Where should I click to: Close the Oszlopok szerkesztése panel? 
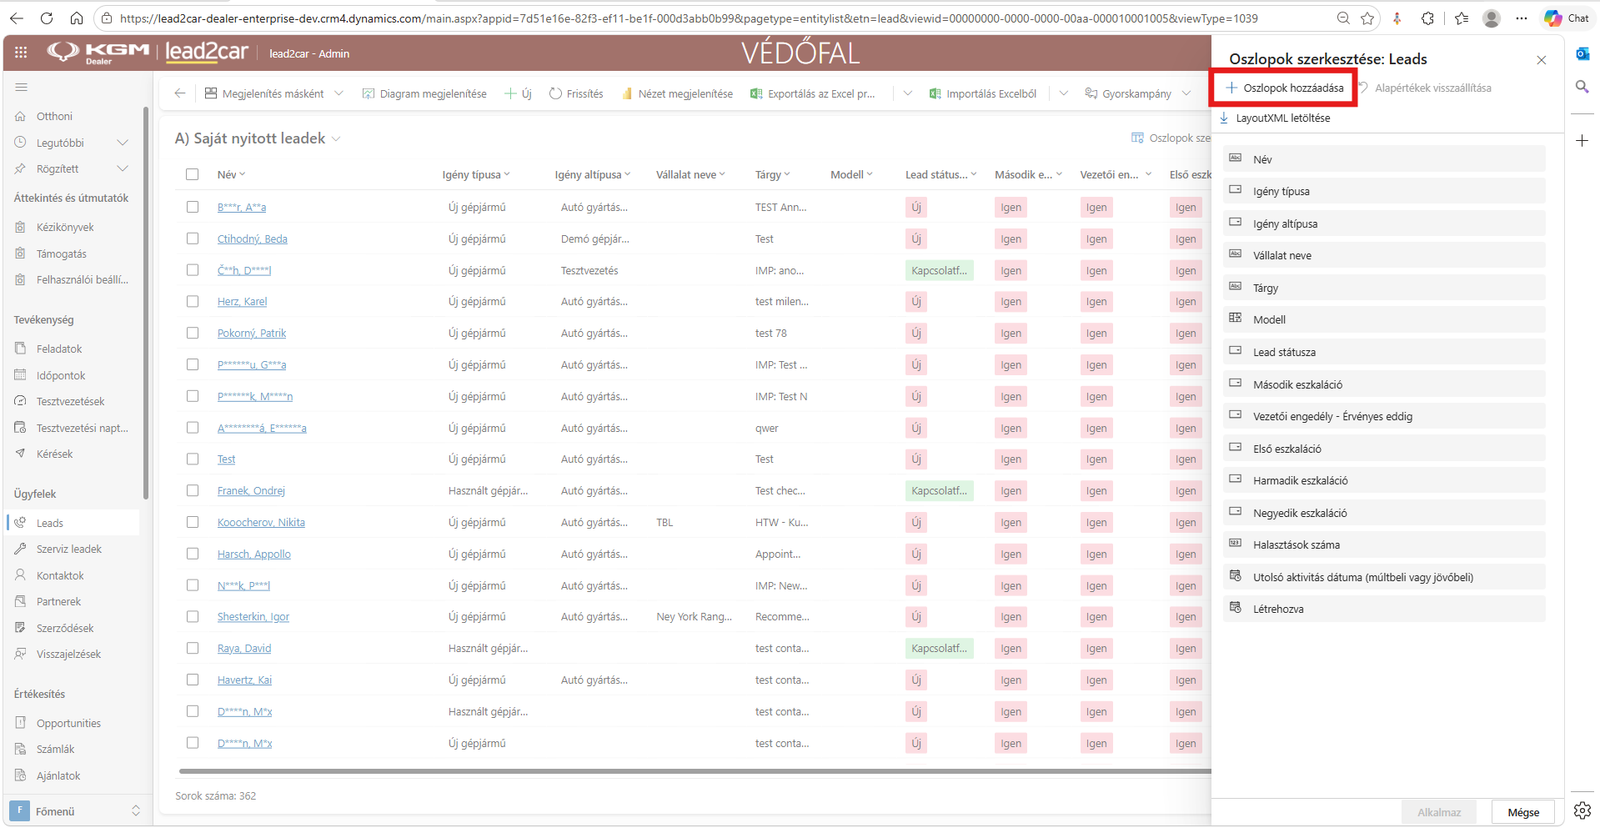point(1541,60)
